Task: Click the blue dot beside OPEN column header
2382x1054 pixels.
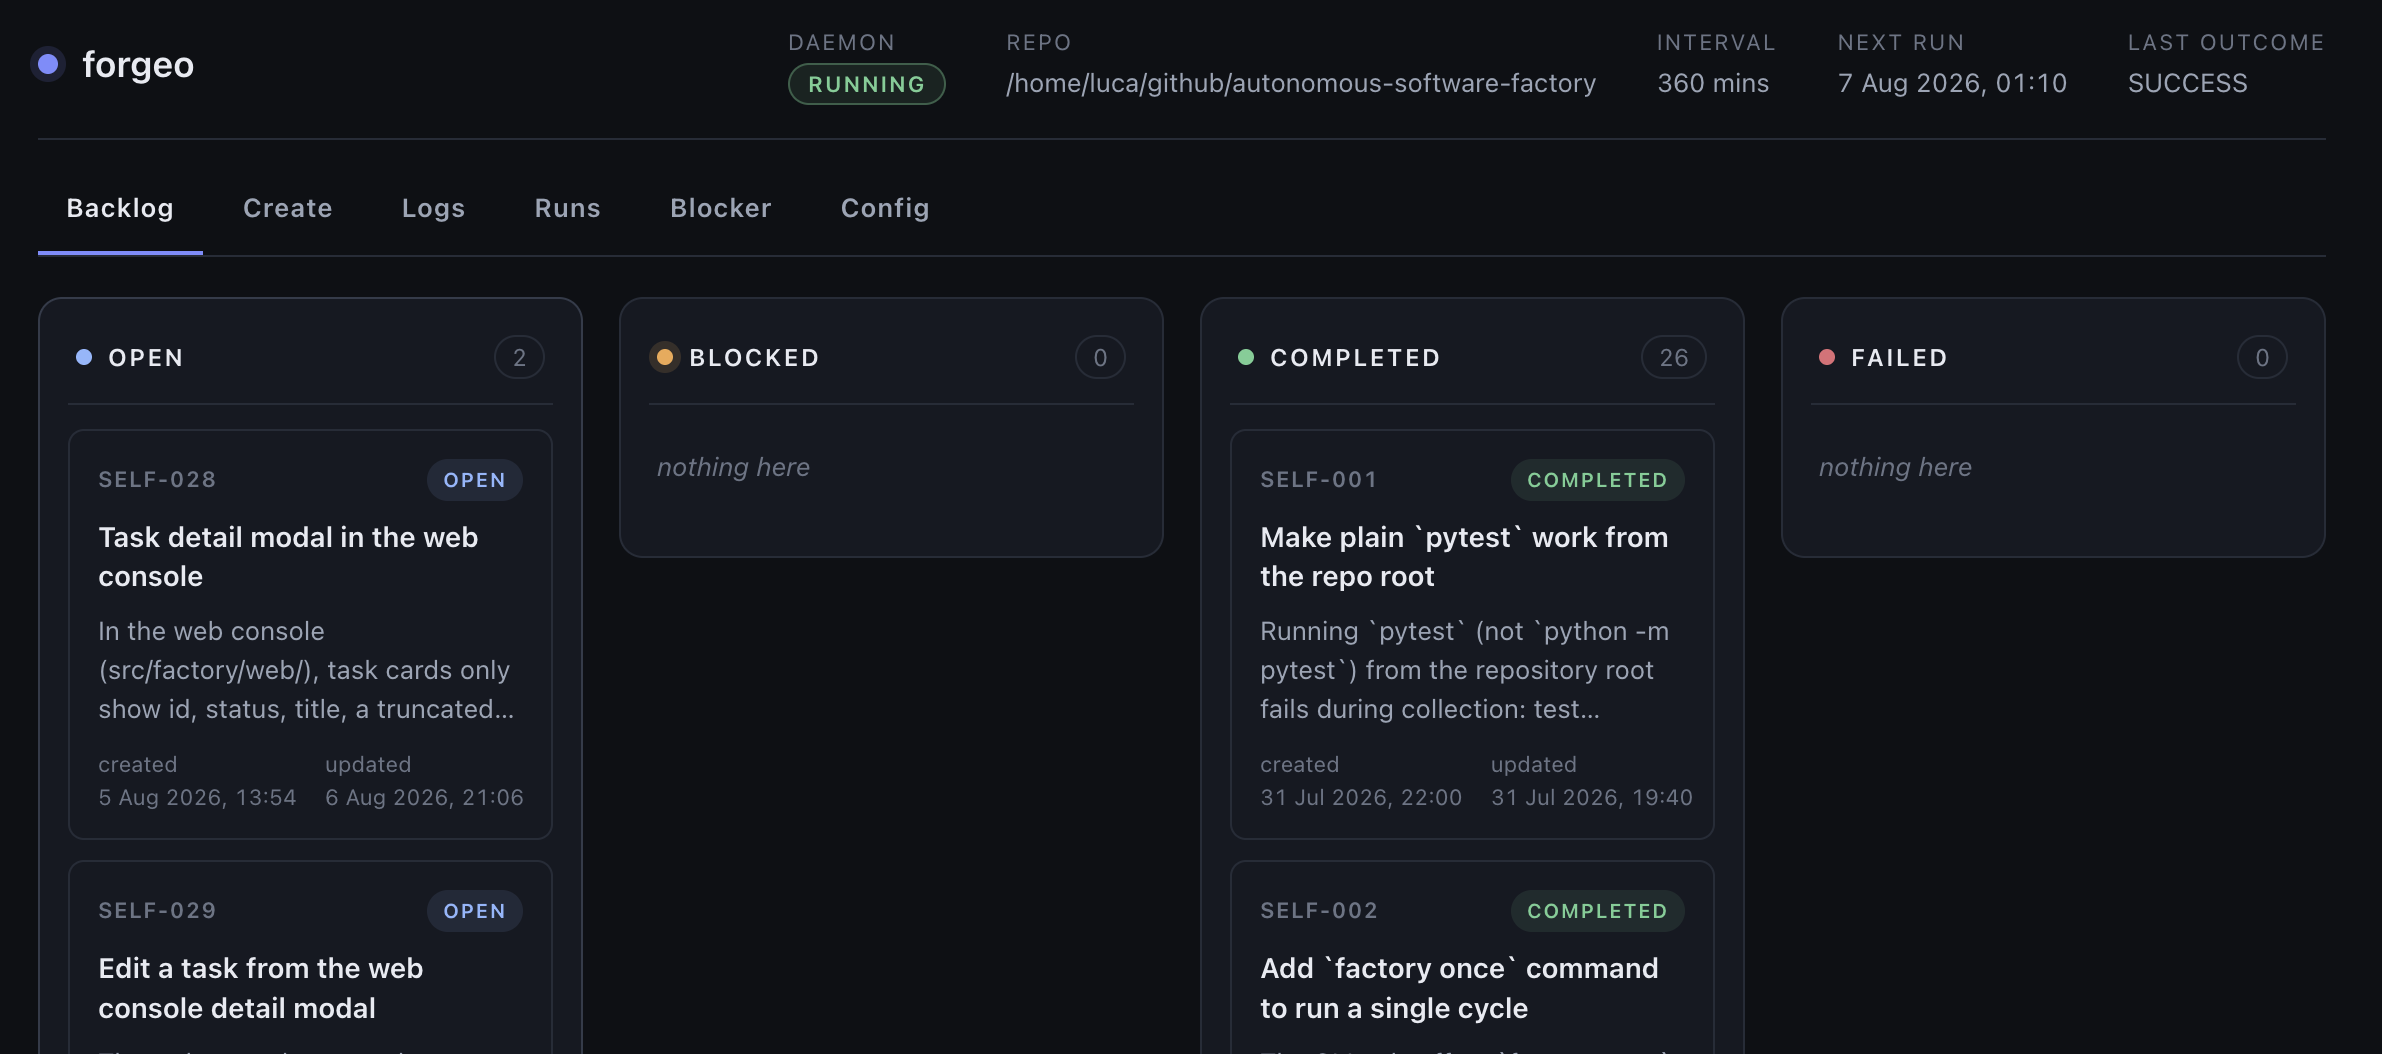Action: coord(84,357)
